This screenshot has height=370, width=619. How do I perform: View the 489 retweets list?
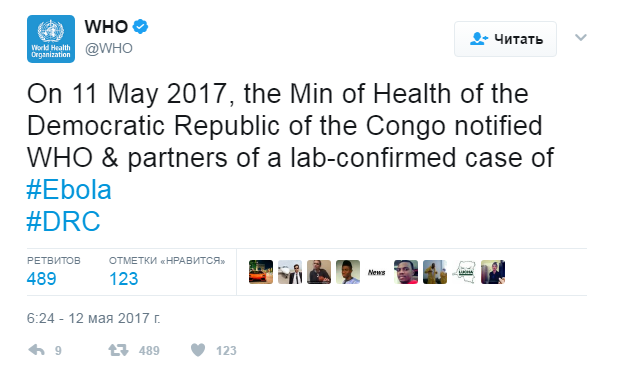[41, 279]
